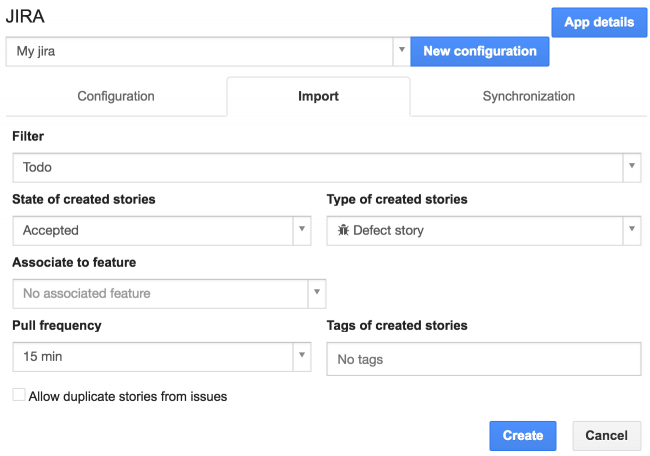Select the Import tab
This screenshot has width=650, height=456.
tap(318, 97)
